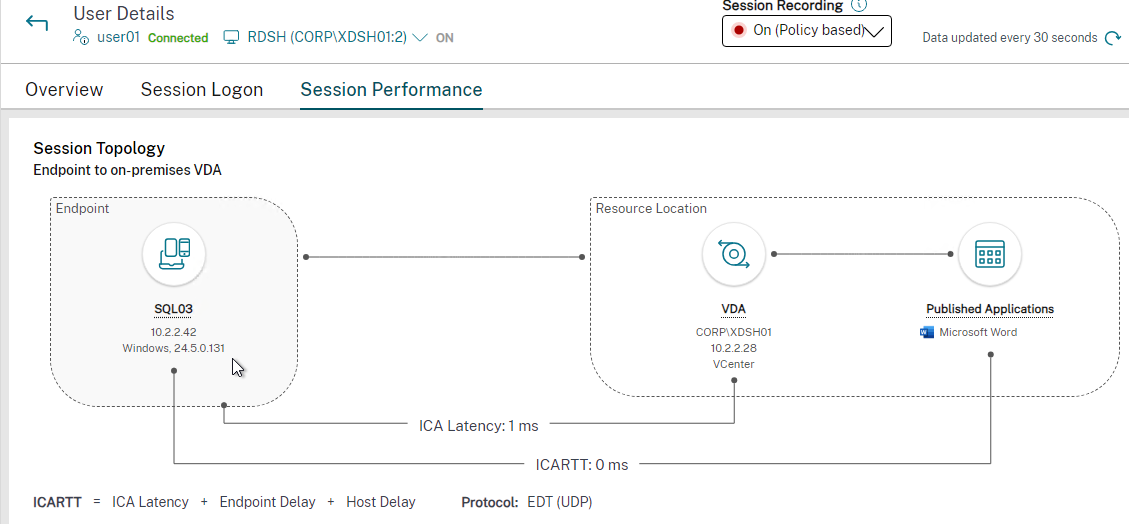Screen dimensions: 1129x524
Task: Click the refresh data icon
Action: [1112, 38]
